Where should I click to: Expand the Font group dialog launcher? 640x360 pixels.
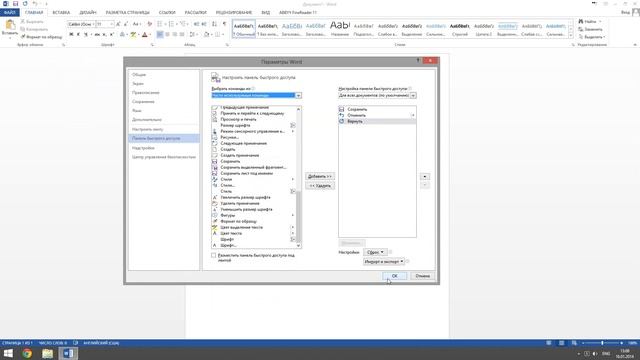[152, 45]
